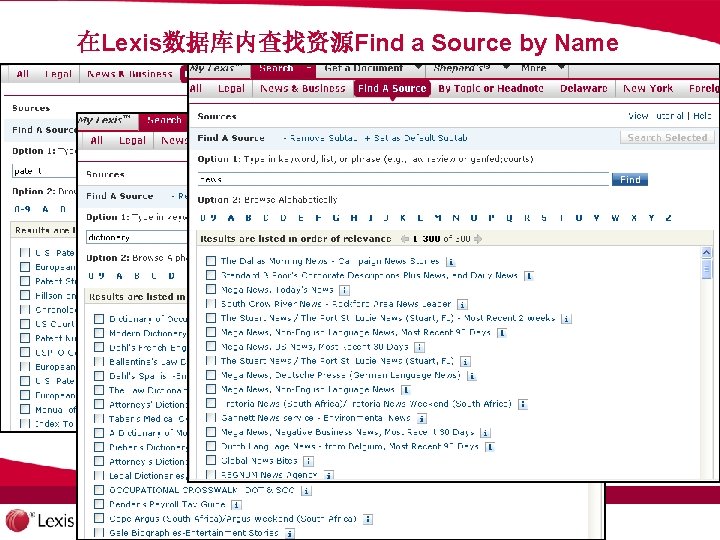The image size is (720, 540).
Task: Switch to Legal tab in front window
Action: 231,89
